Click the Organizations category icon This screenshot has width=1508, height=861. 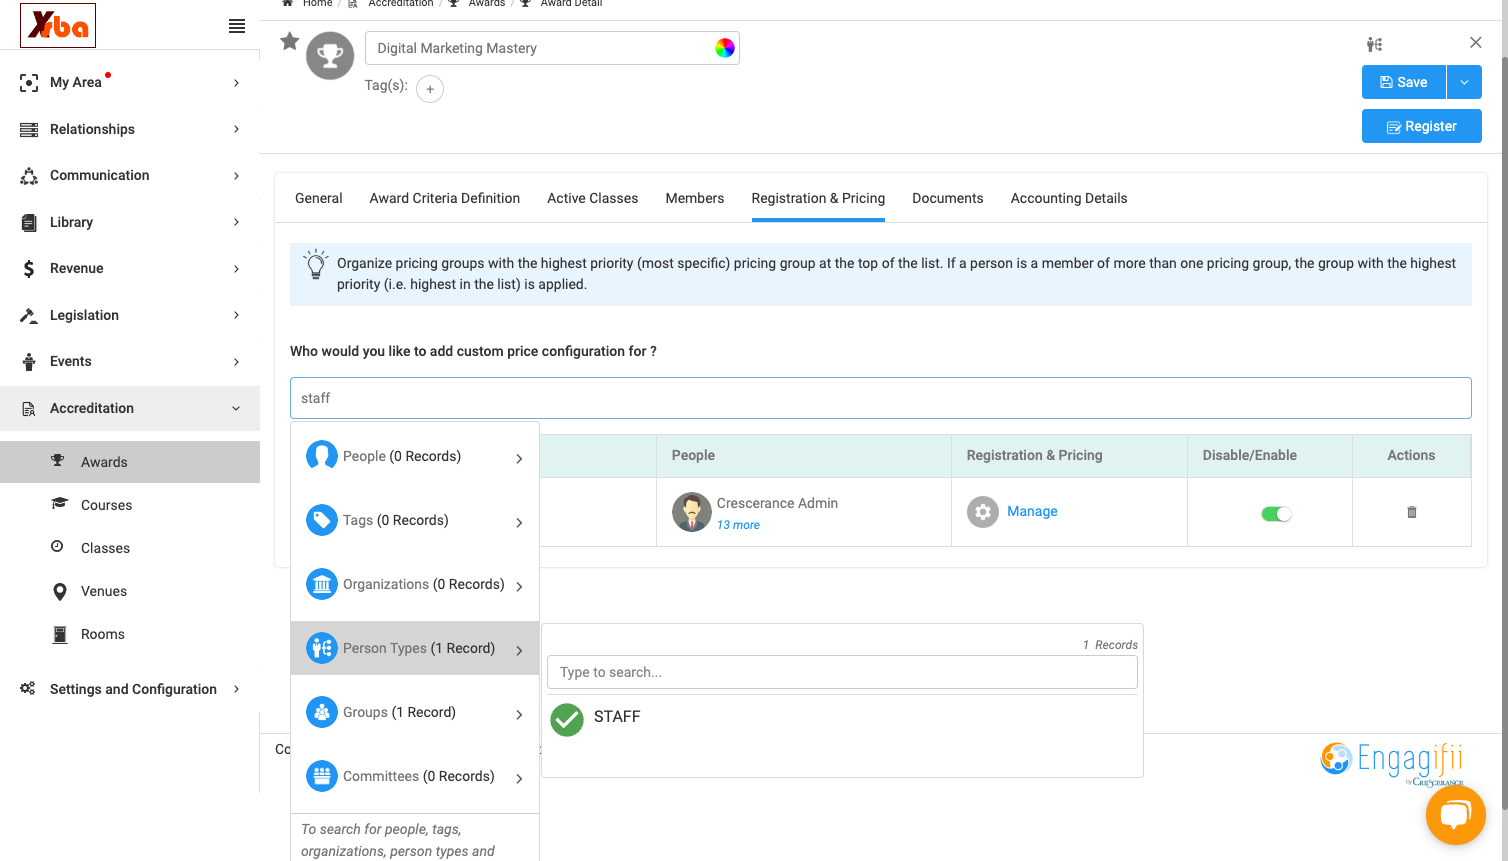[322, 584]
